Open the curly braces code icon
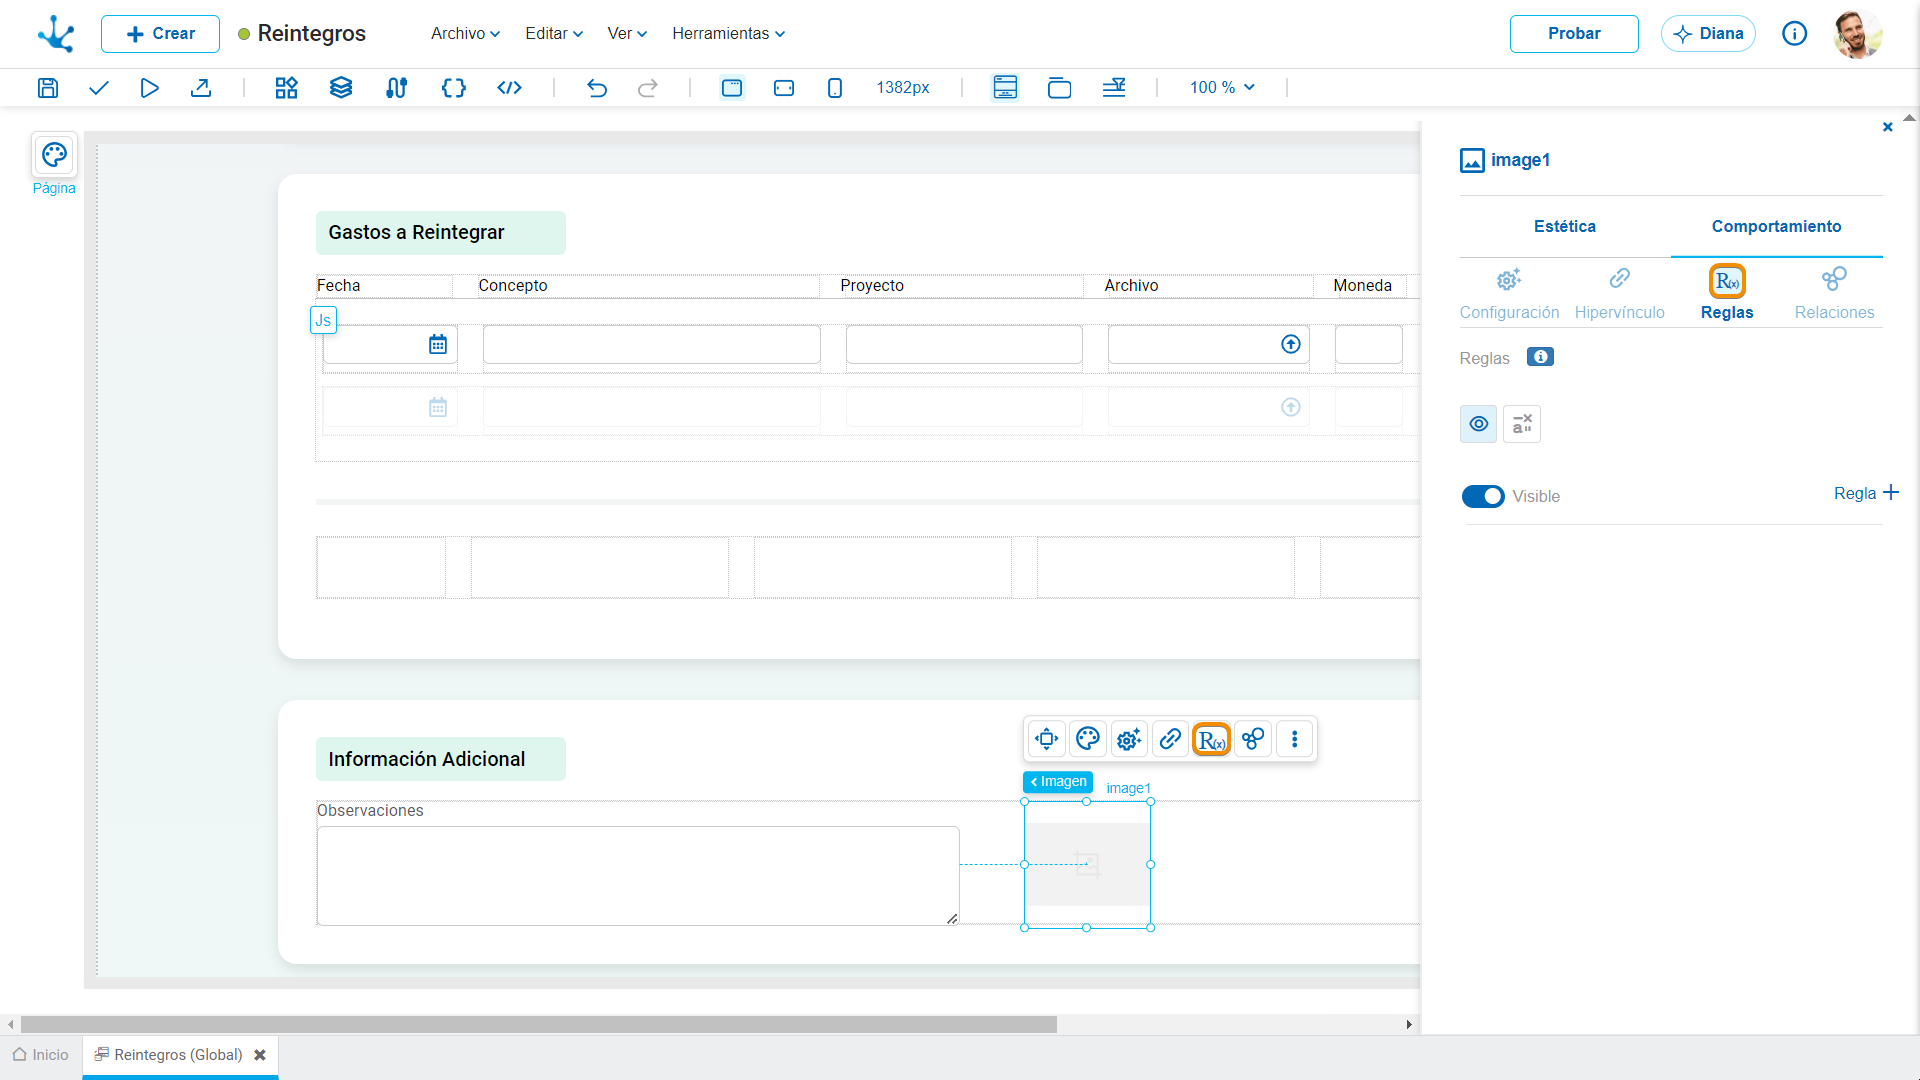Screen dimensions: 1920x1080 coord(454,88)
